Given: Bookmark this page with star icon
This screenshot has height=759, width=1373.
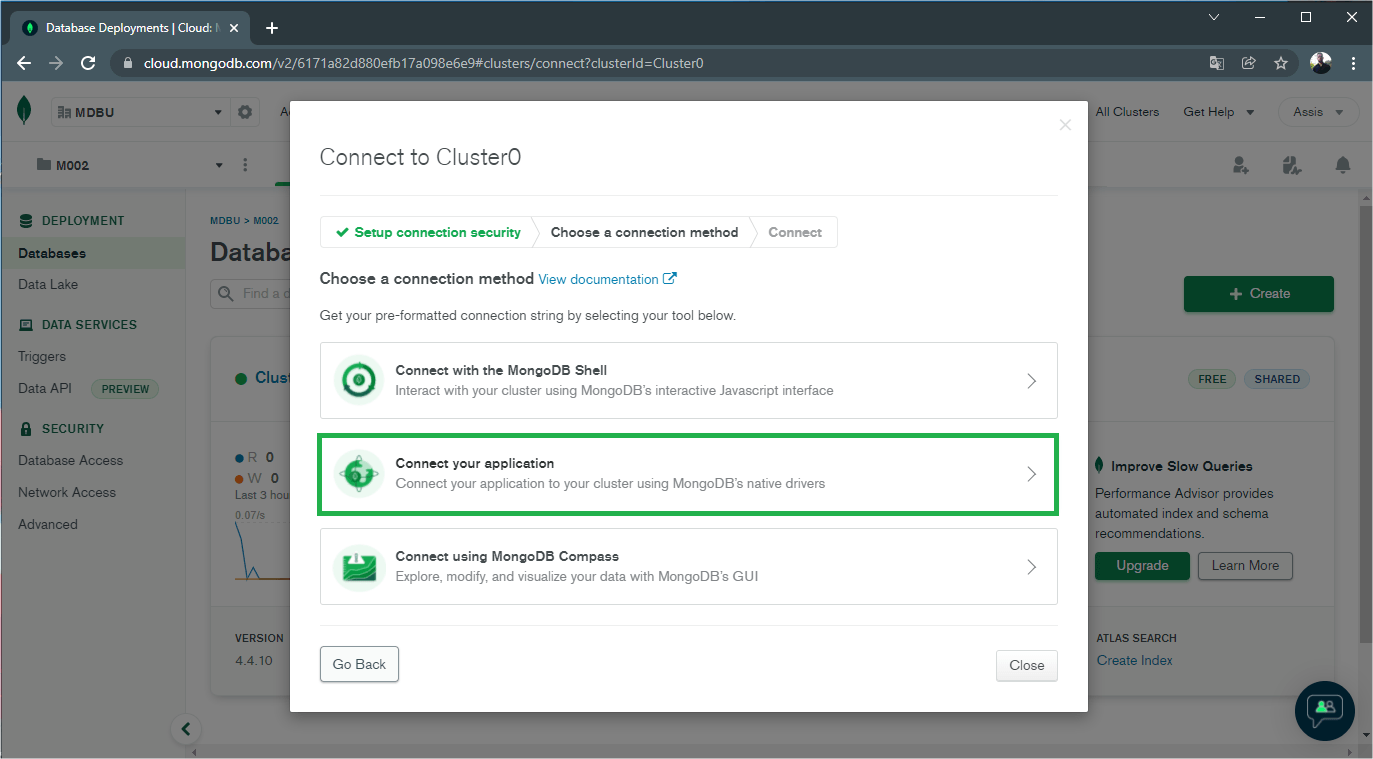Looking at the screenshot, I should click(x=1281, y=63).
